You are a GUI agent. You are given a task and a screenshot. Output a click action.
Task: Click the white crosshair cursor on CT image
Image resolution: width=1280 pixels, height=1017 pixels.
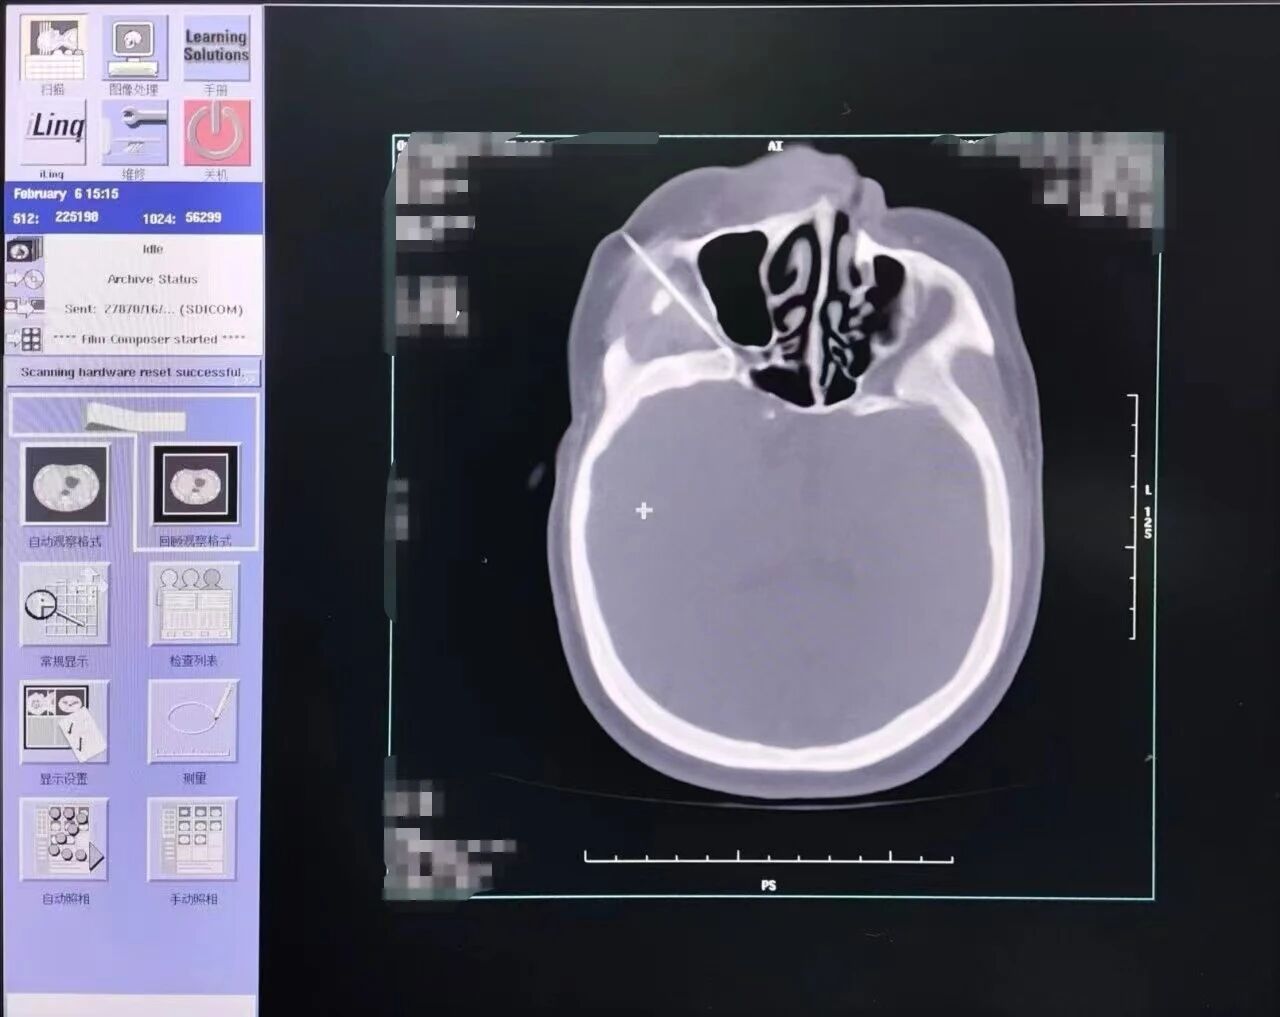pyautogui.click(x=644, y=511)
